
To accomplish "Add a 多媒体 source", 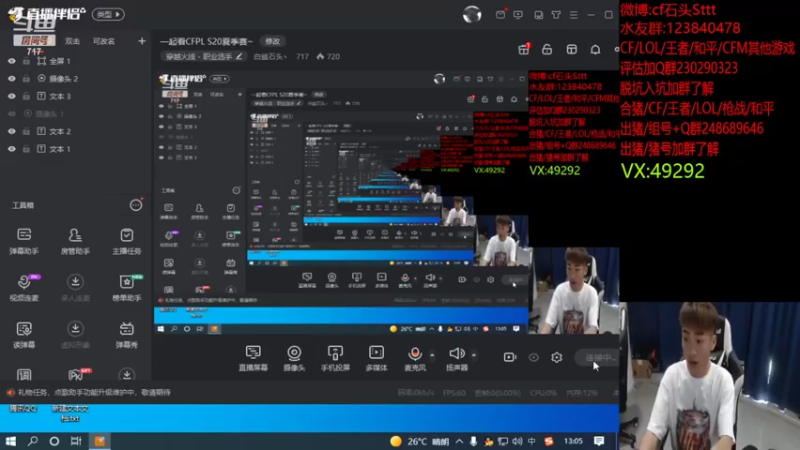I will coord(377,358).
